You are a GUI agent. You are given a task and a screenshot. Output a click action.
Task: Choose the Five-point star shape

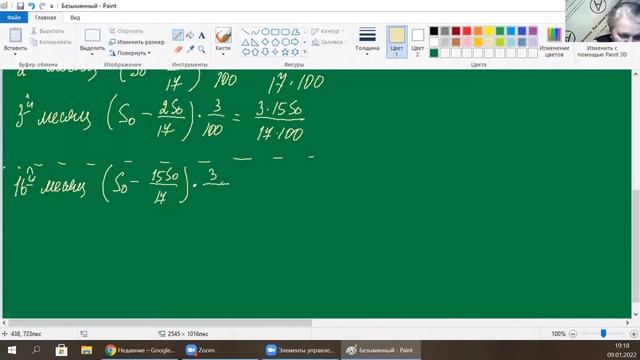[285, 52]
